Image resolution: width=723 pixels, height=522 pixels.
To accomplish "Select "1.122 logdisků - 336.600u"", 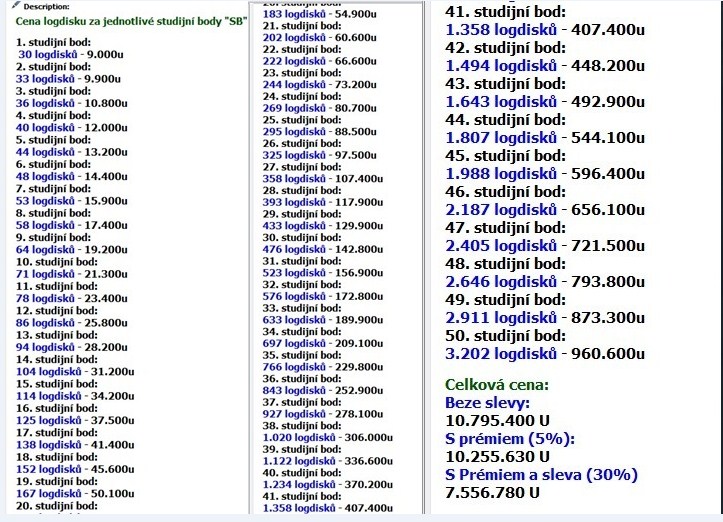I will coord(328,461).
